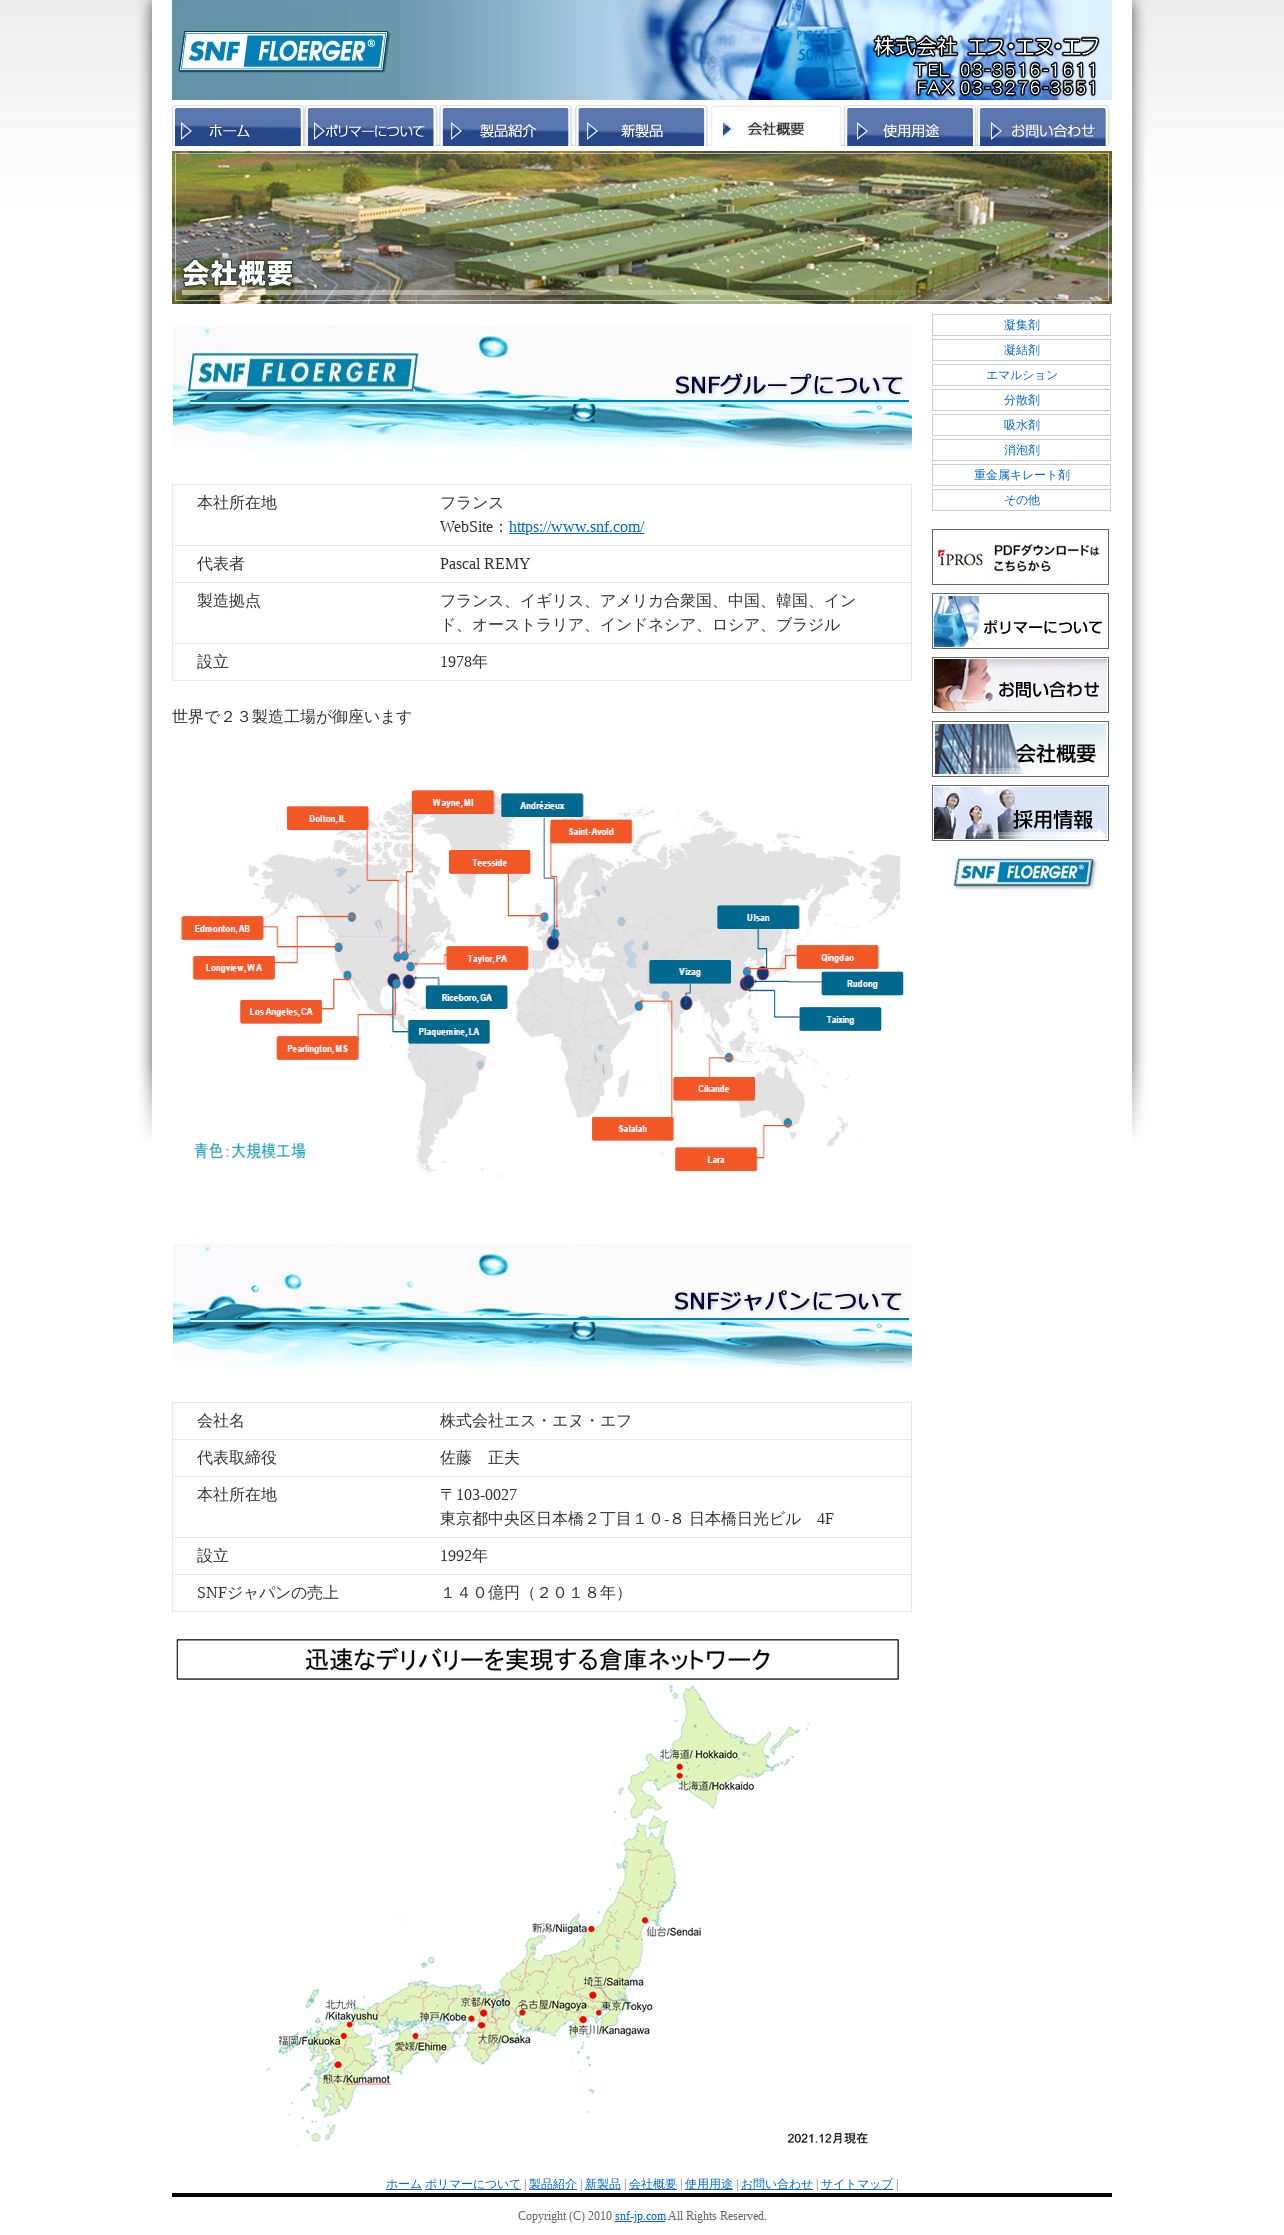Open the 会社概要 sidebar banner
Image resolution: width=1284 pixels, height=2235 pixels.
pos(1020,749)
